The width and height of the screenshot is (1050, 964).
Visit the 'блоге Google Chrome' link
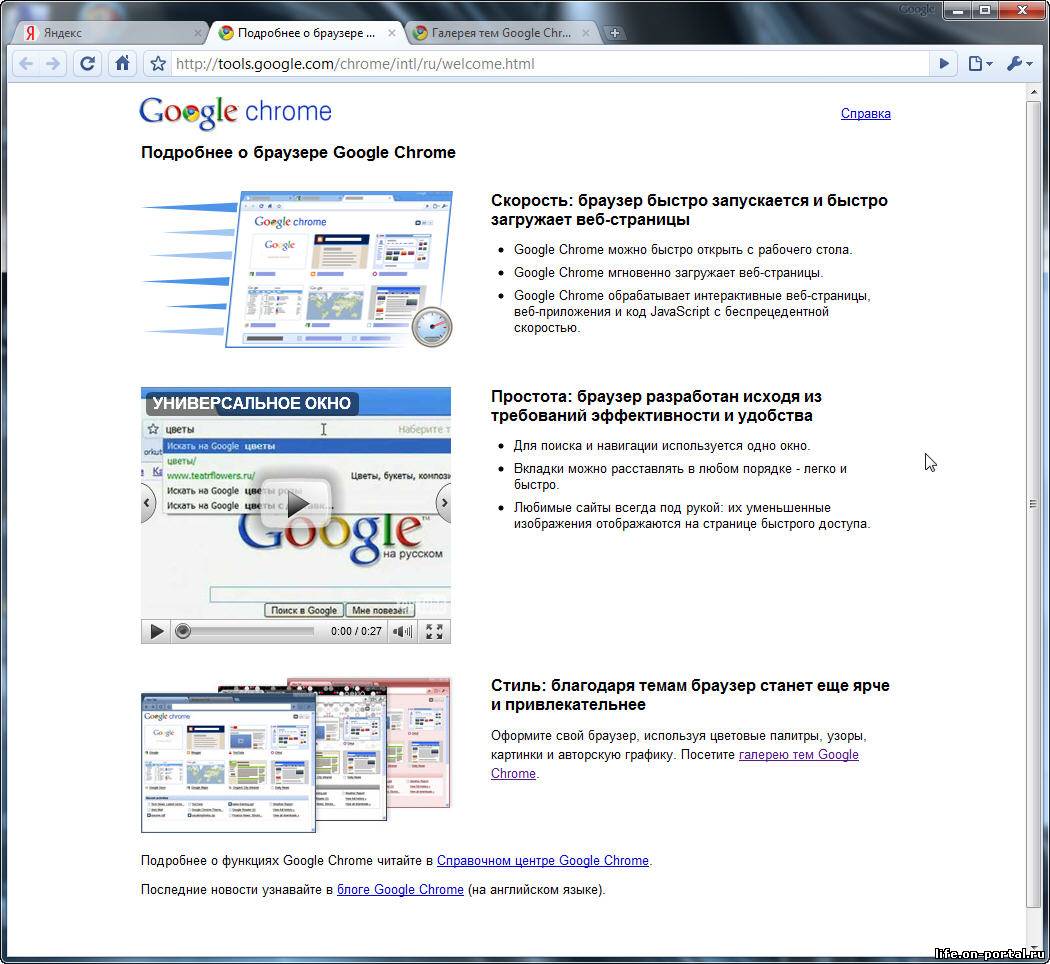pos(400,890)
